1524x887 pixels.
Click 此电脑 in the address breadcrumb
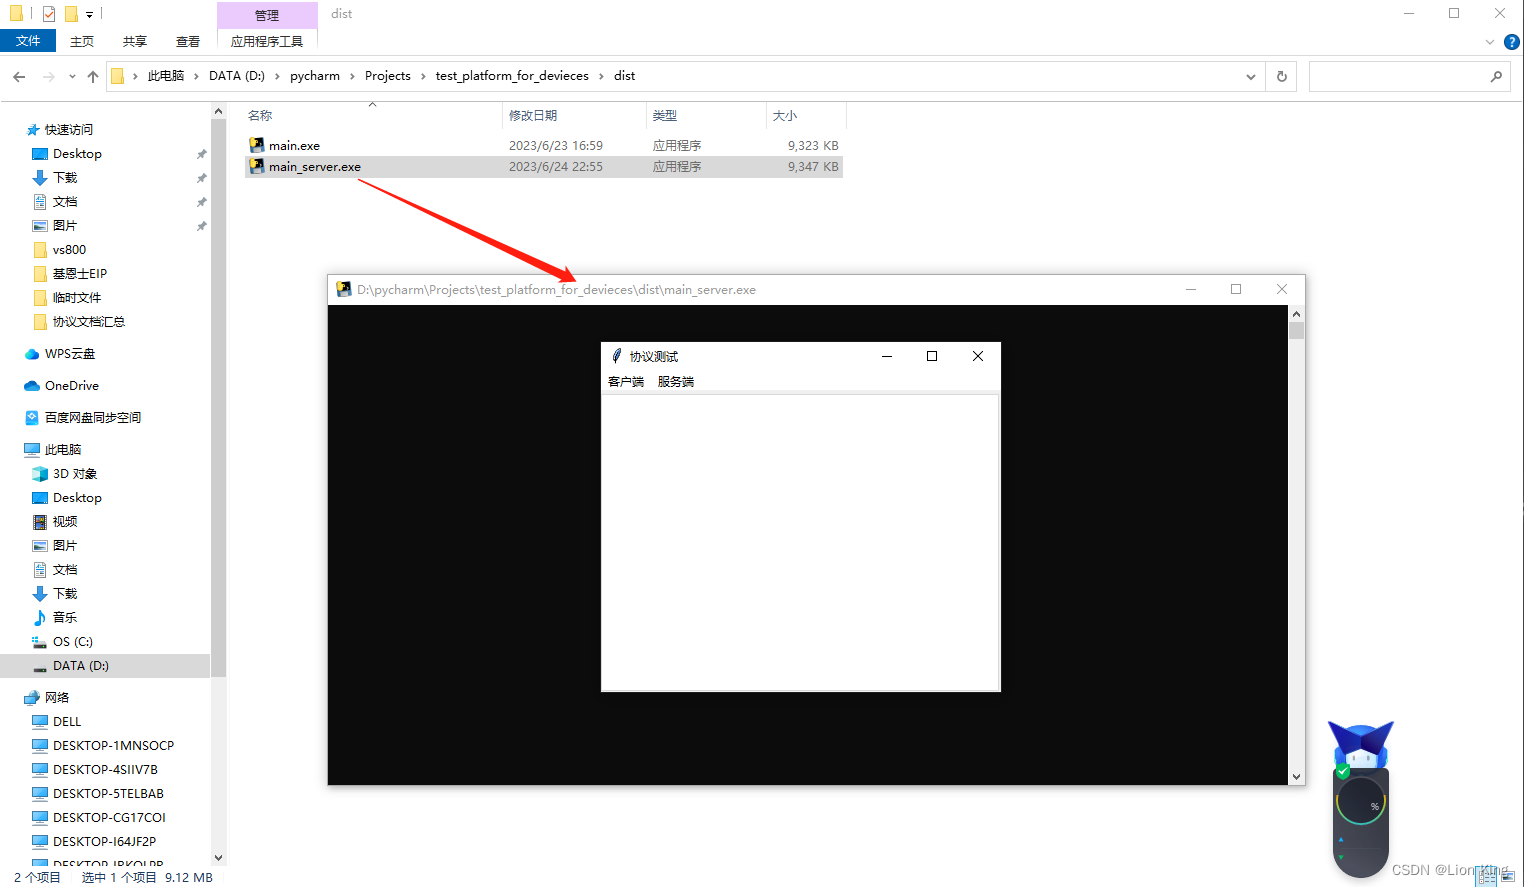[x=166, y=76]
